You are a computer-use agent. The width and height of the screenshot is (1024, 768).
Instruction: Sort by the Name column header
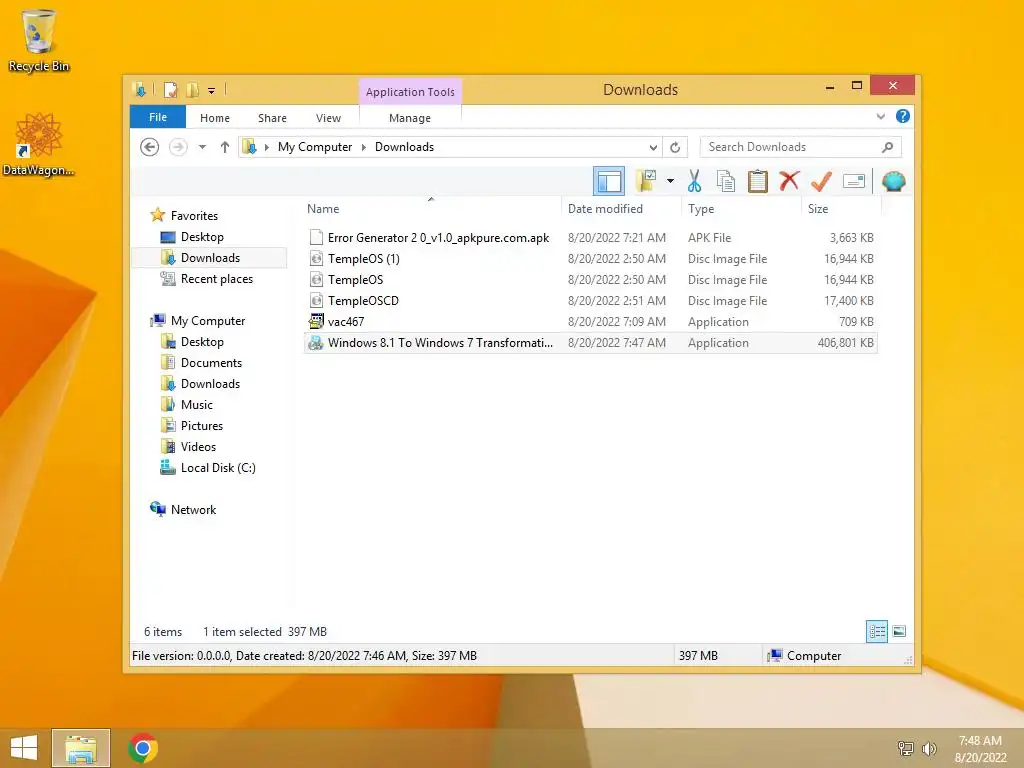[x=323, y=209]
